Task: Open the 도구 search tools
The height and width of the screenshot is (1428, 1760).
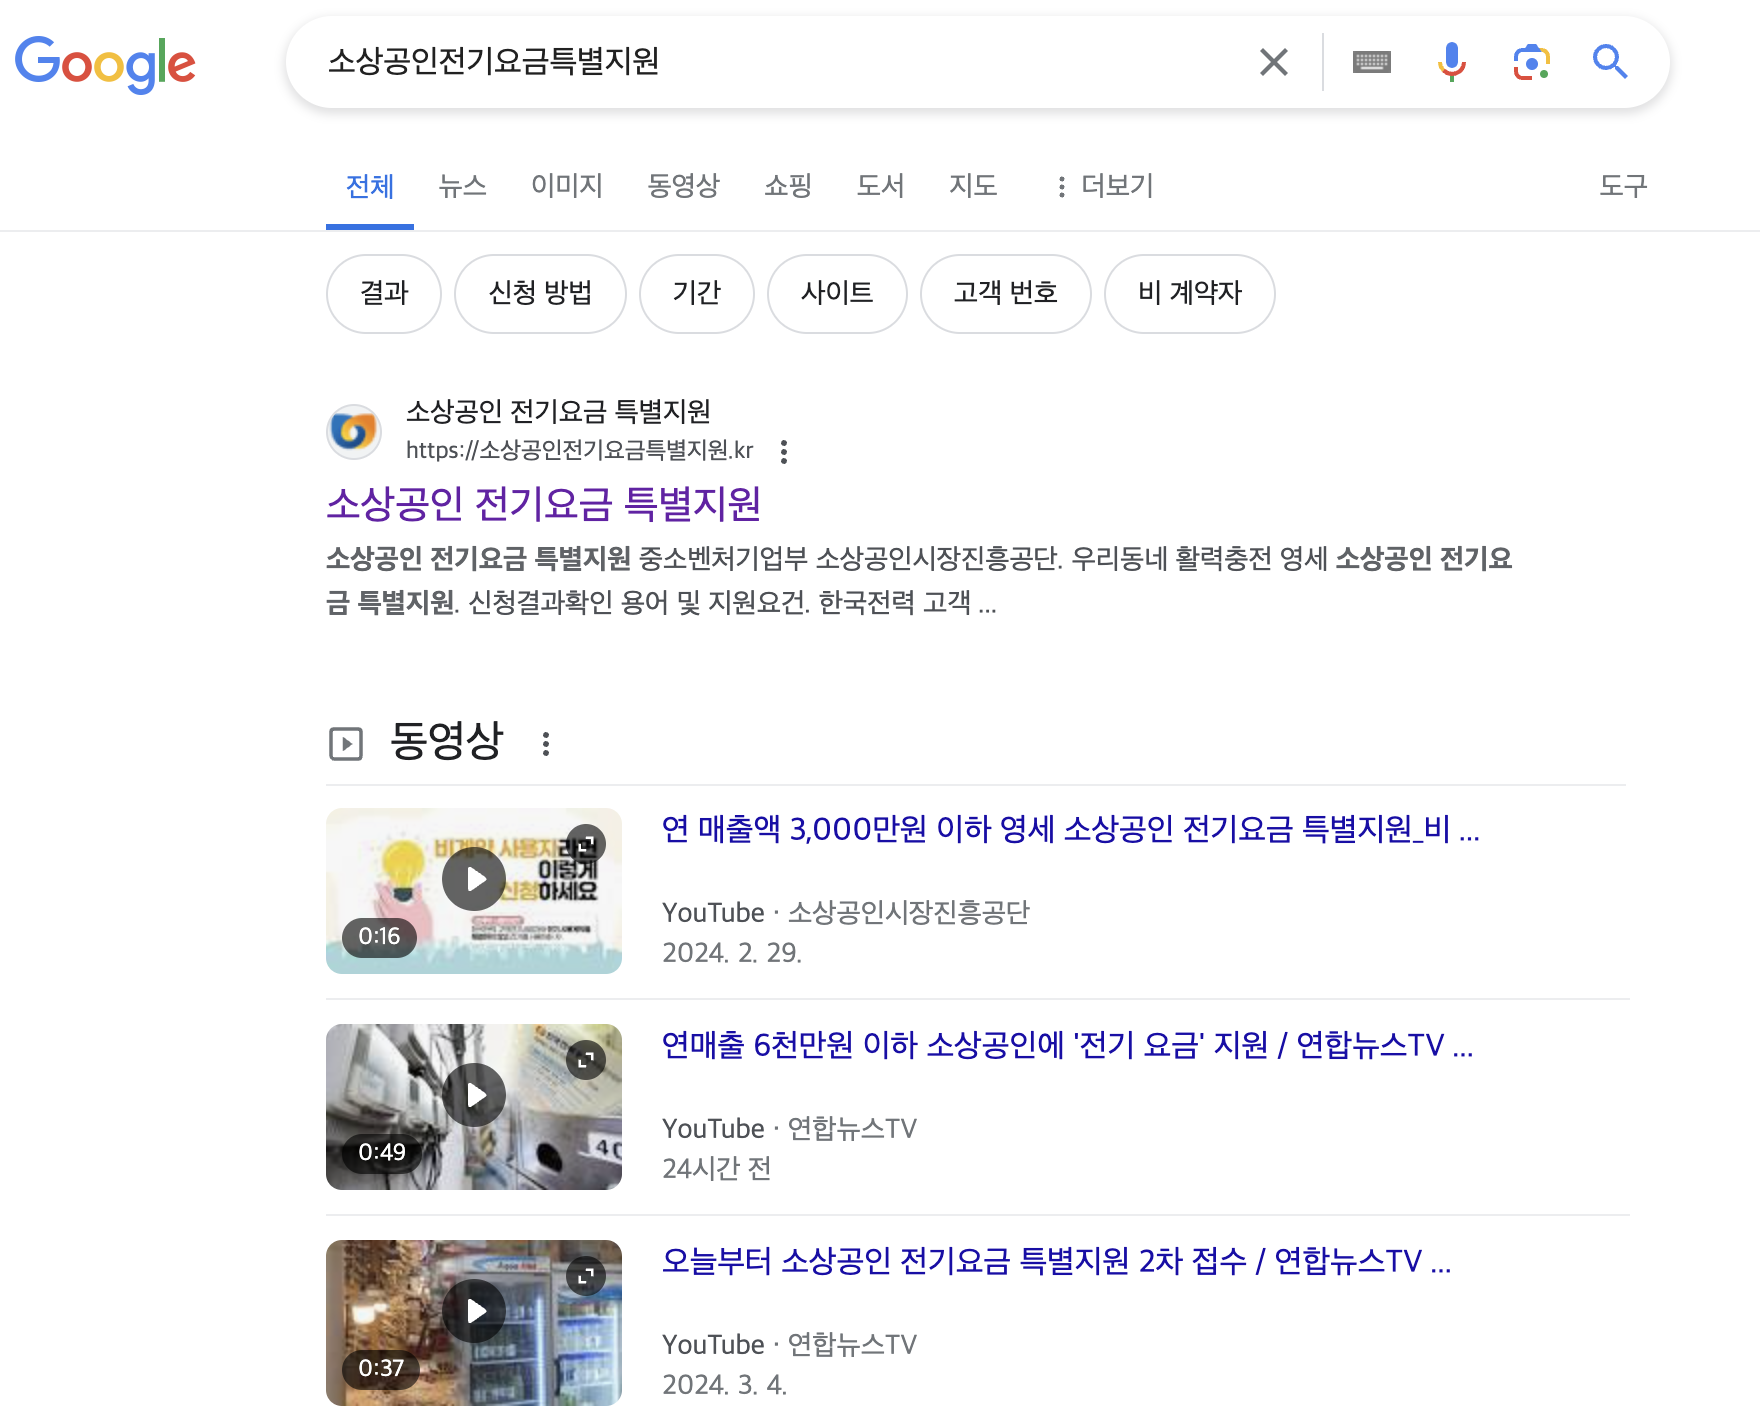Action: pos(1623,186)
